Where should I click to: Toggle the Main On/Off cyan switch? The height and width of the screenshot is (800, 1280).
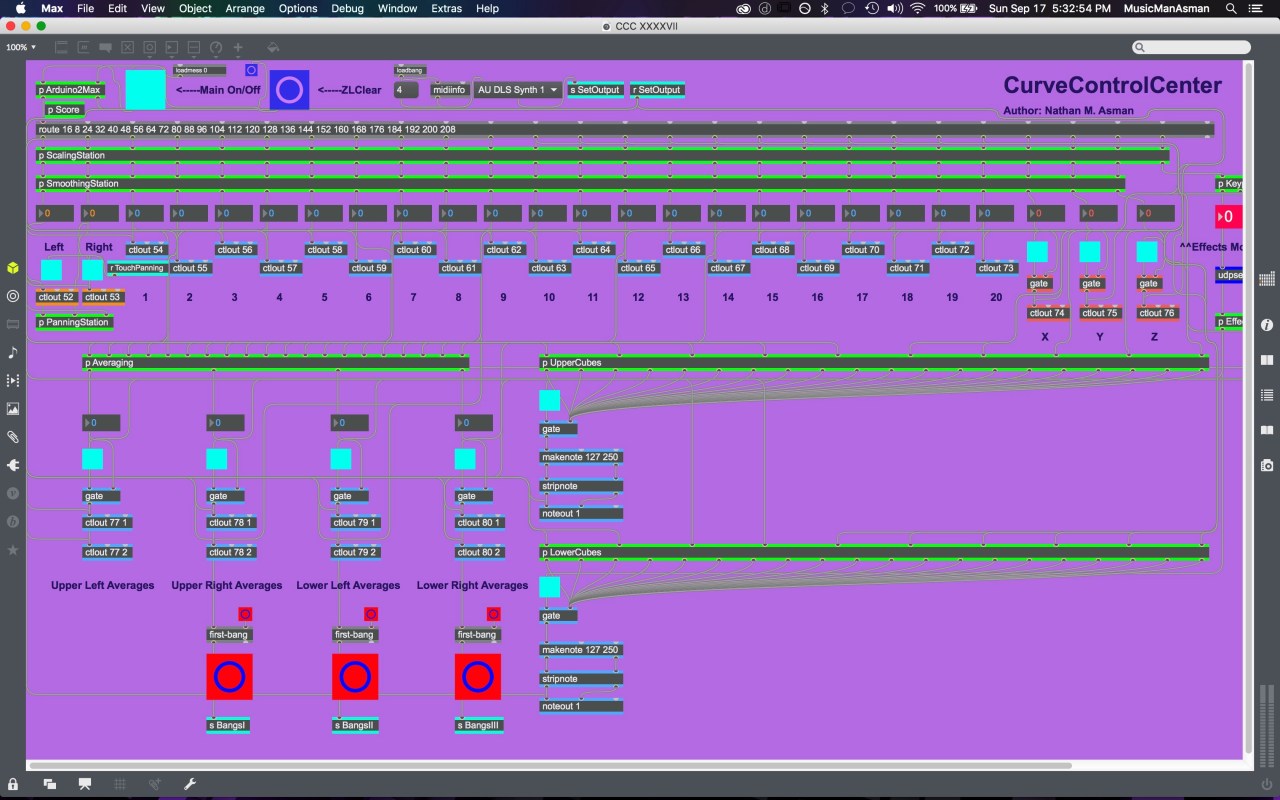pos(145,89)
